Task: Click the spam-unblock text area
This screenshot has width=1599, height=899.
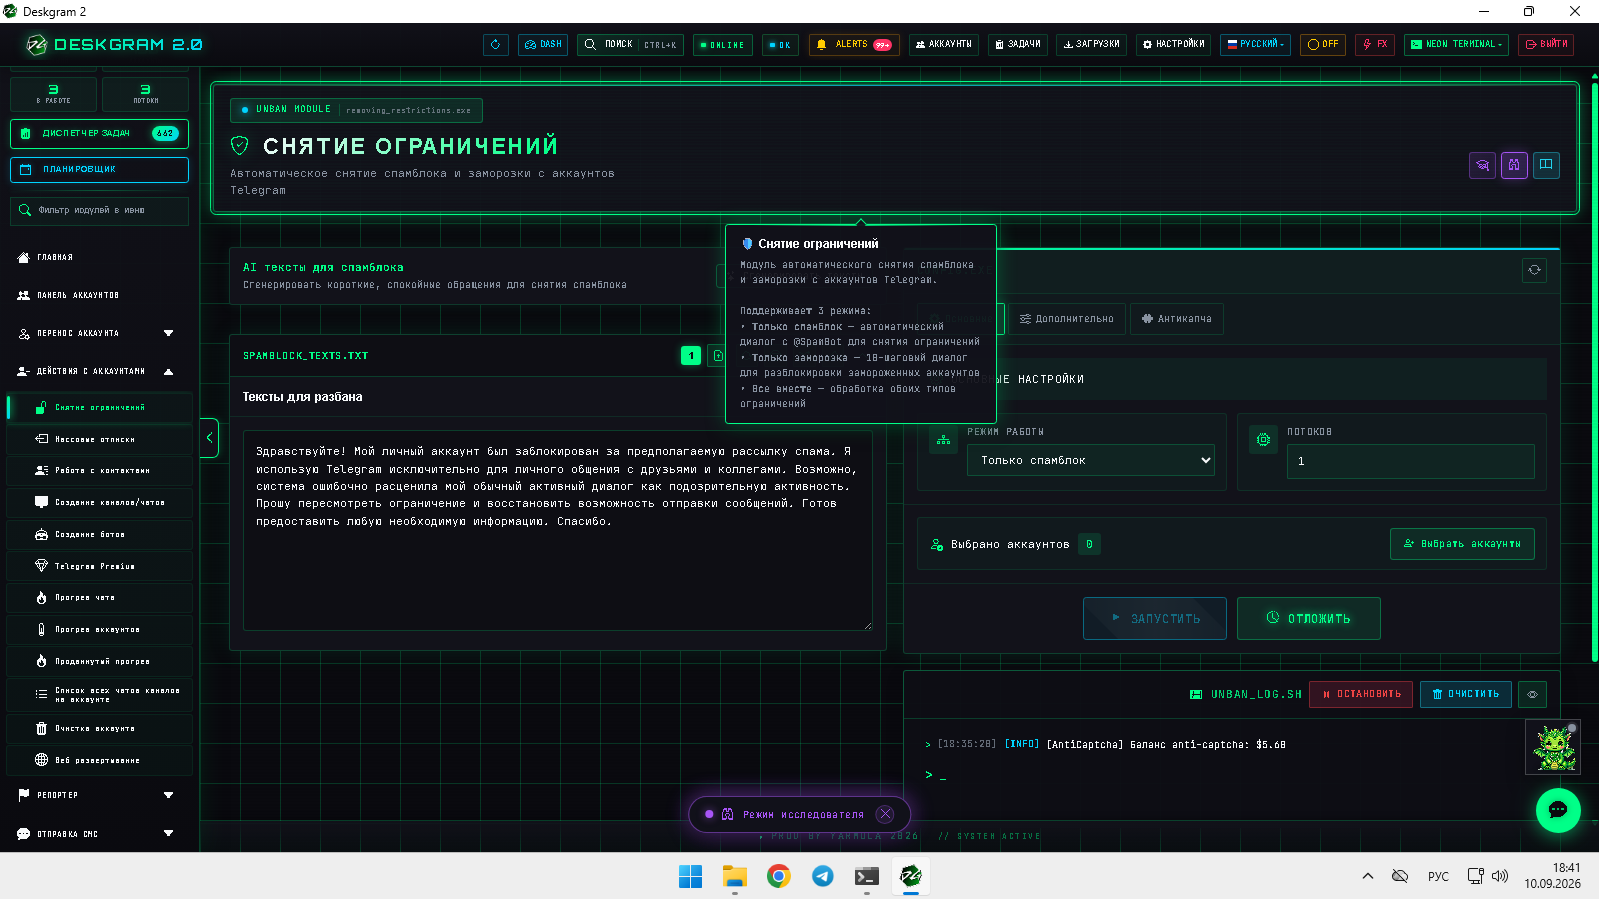Action: click(558, 531)
